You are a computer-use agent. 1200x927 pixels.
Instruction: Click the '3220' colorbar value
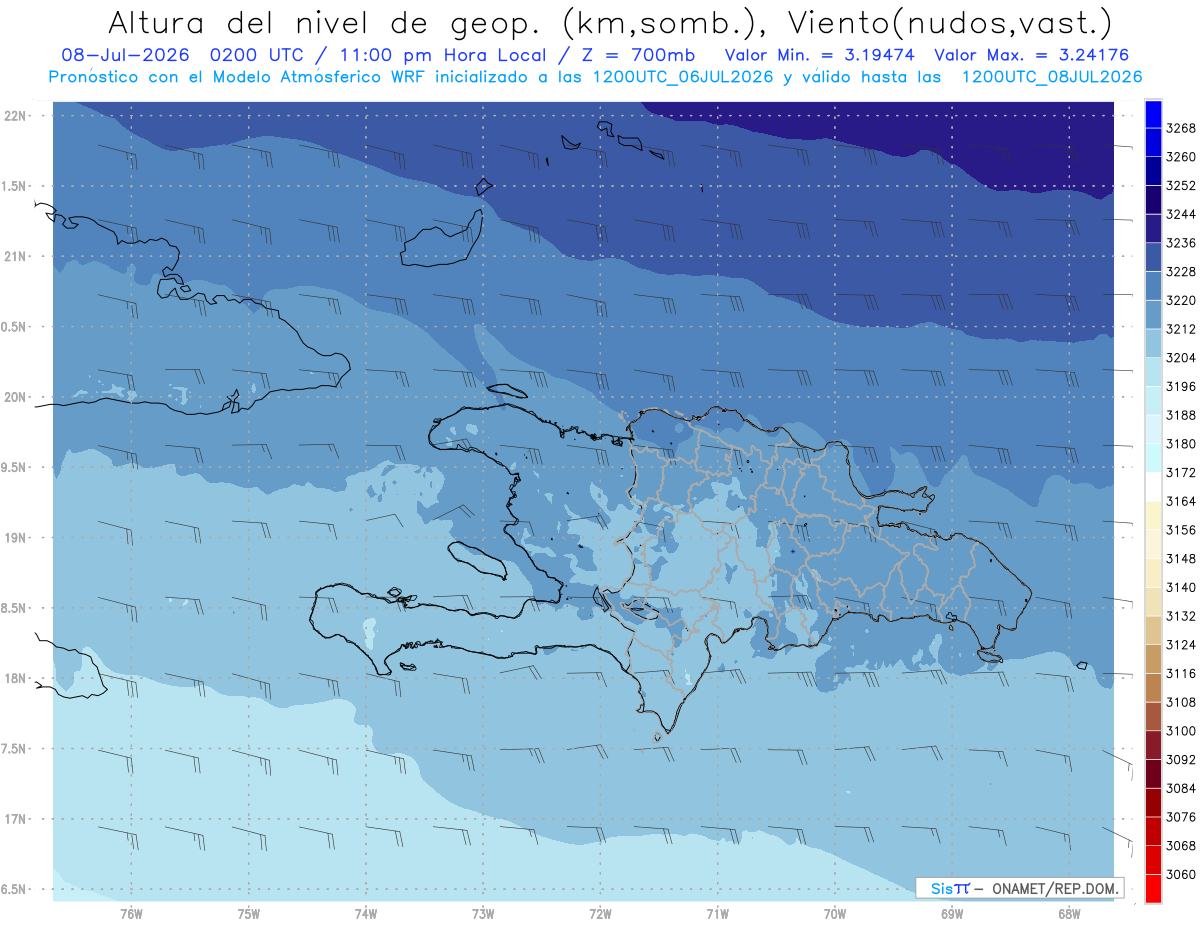pos(1180,300)
